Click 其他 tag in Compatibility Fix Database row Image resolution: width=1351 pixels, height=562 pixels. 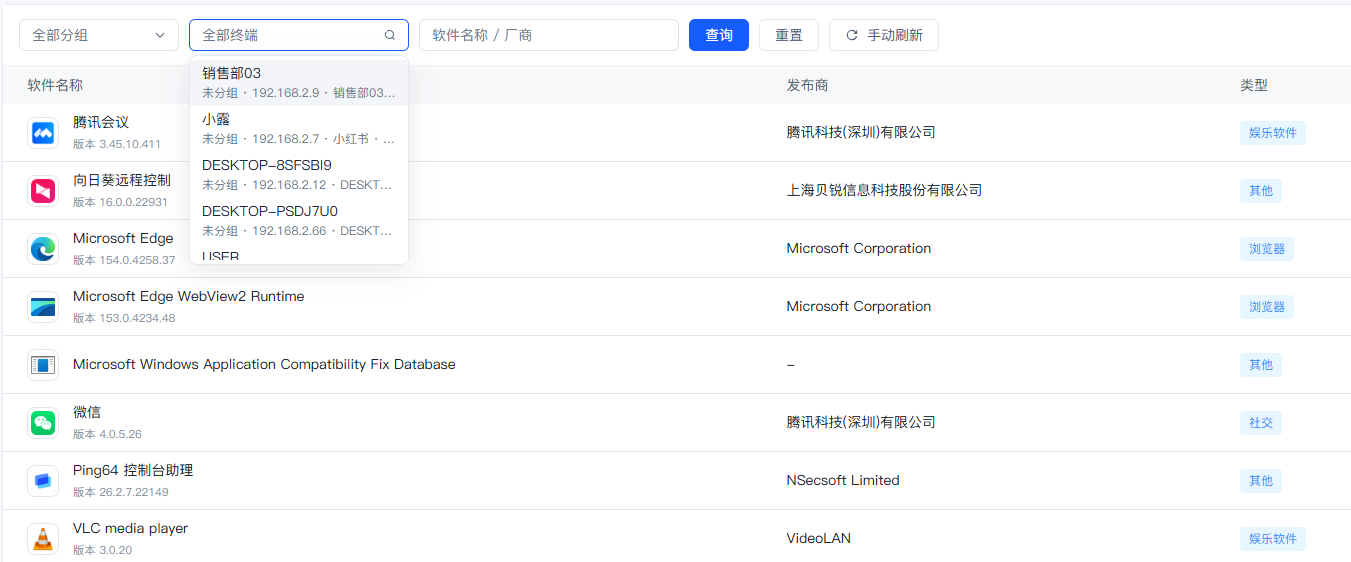pyautogui.click(x=1261, y=365)
